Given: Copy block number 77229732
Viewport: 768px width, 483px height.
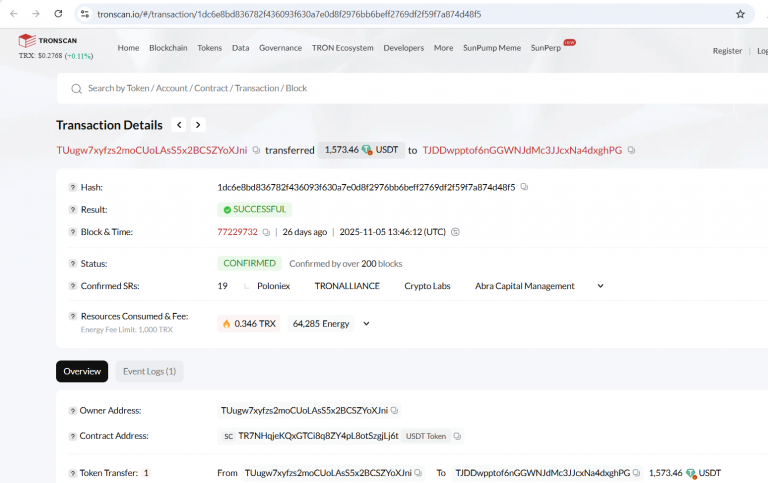Looking at the screenshot, I should (x=266, y=232).
